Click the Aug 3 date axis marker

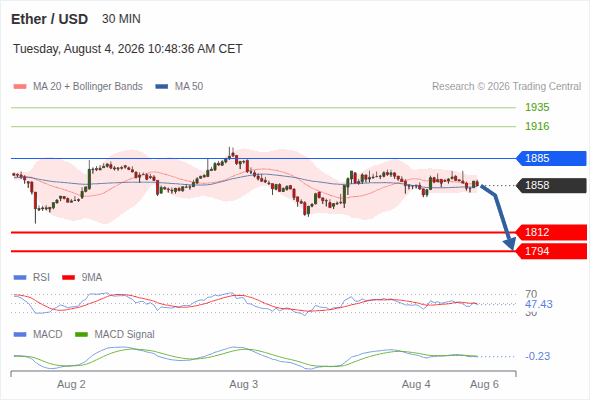tap(243, 385)
